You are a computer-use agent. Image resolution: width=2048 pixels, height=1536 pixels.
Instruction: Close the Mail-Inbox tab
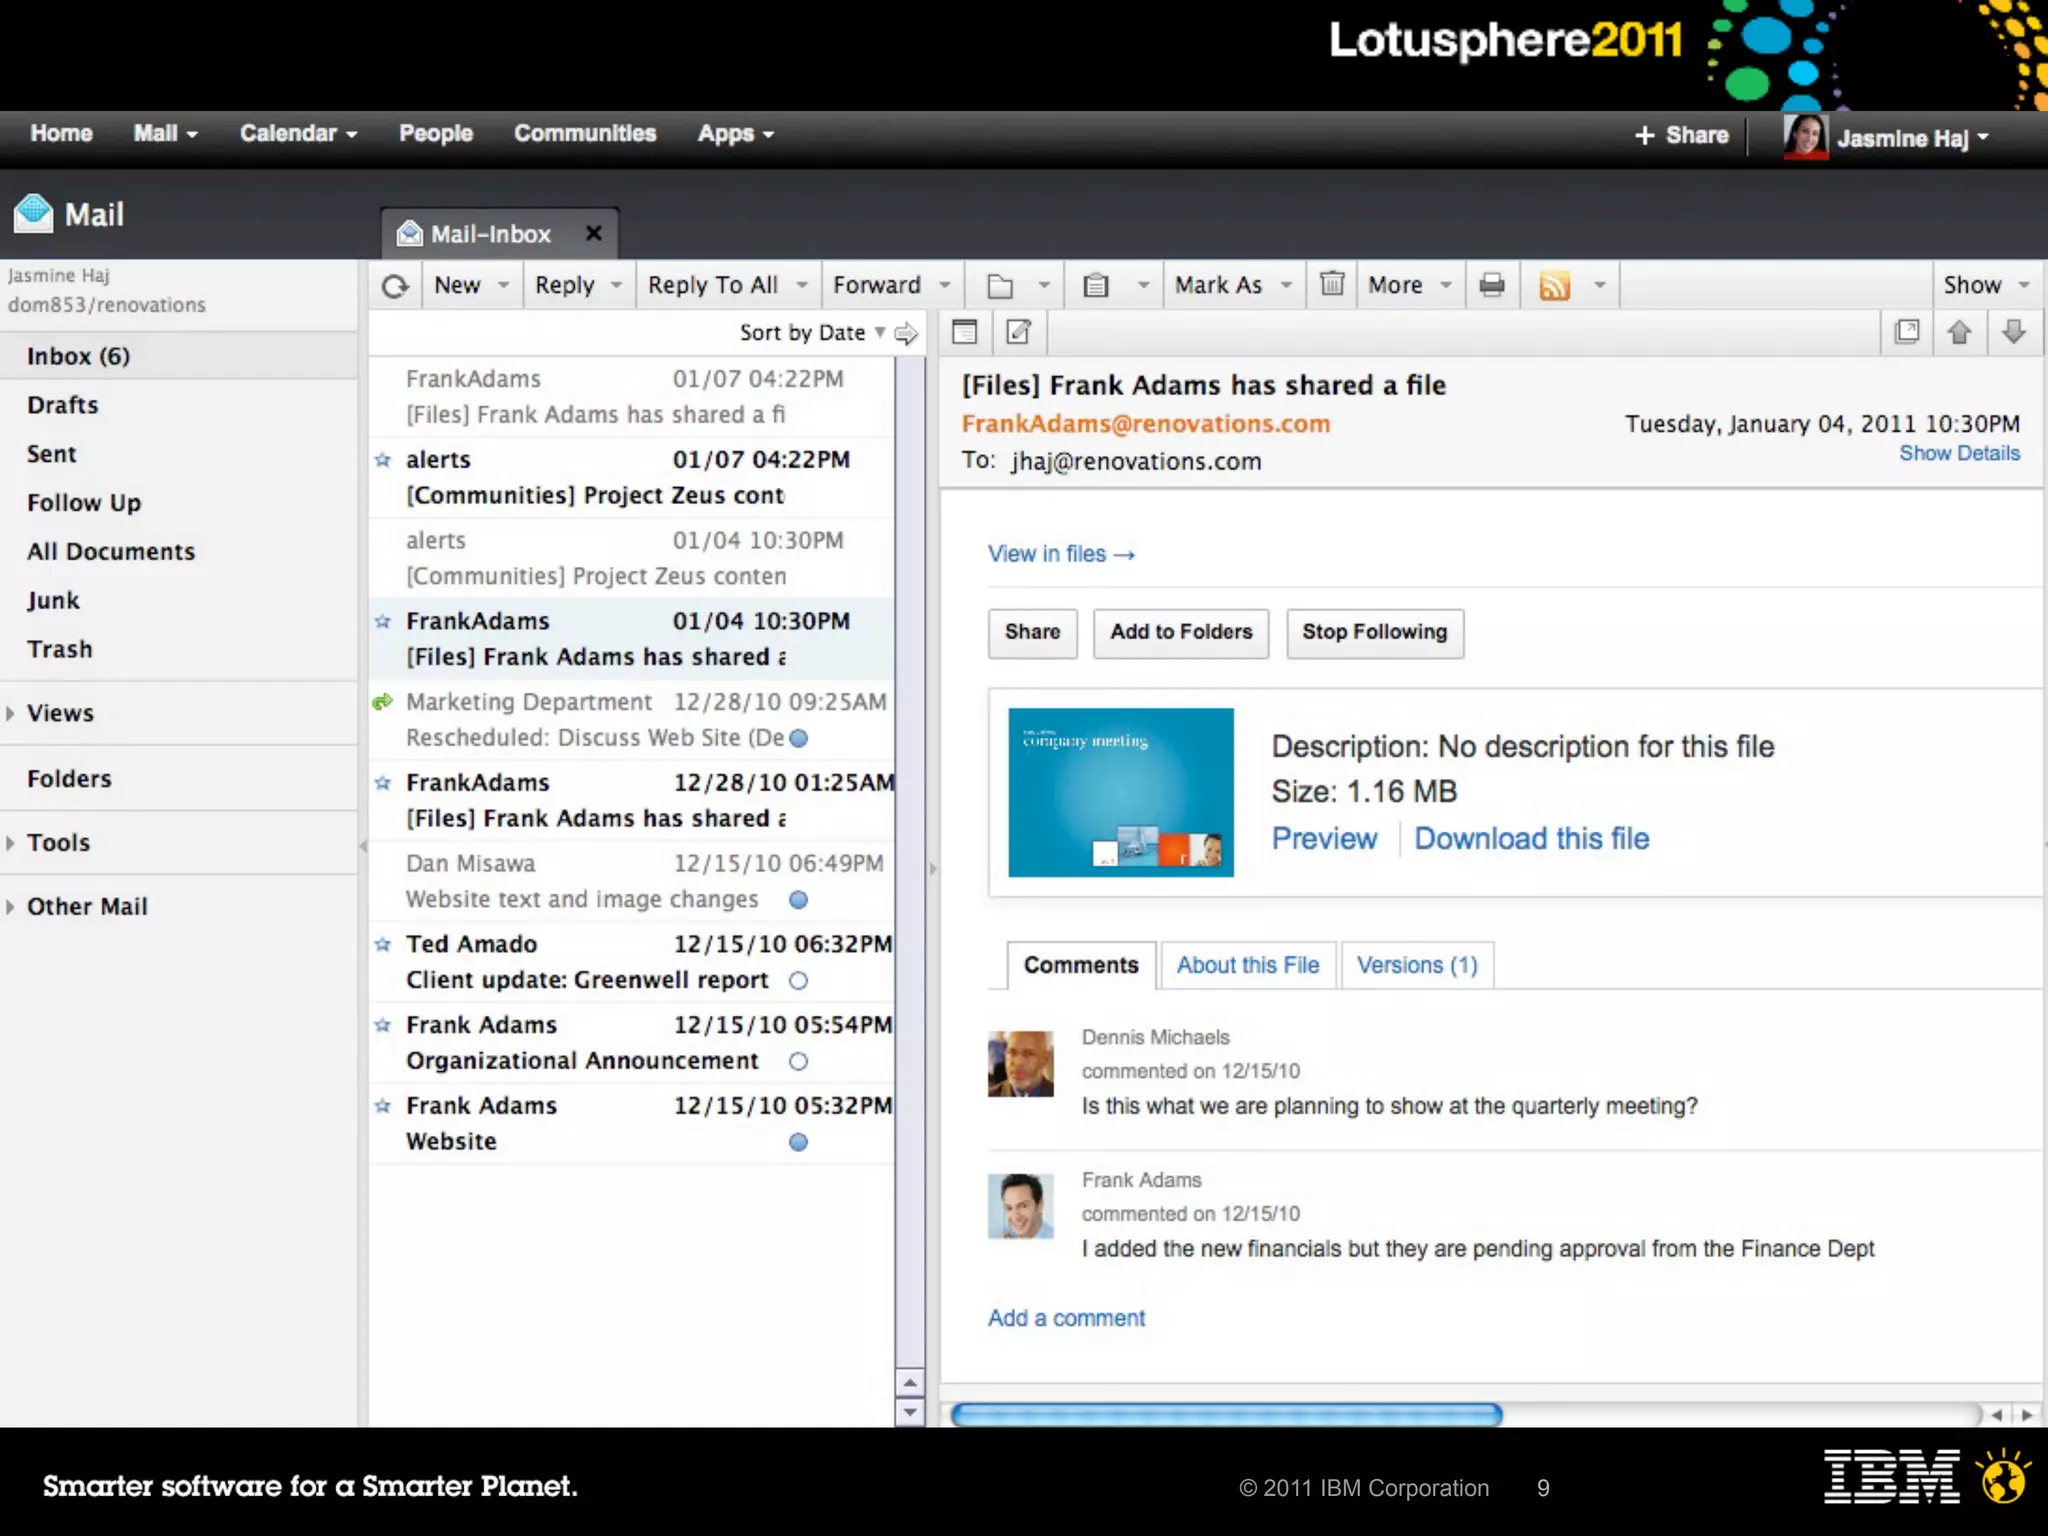(594, 233)
